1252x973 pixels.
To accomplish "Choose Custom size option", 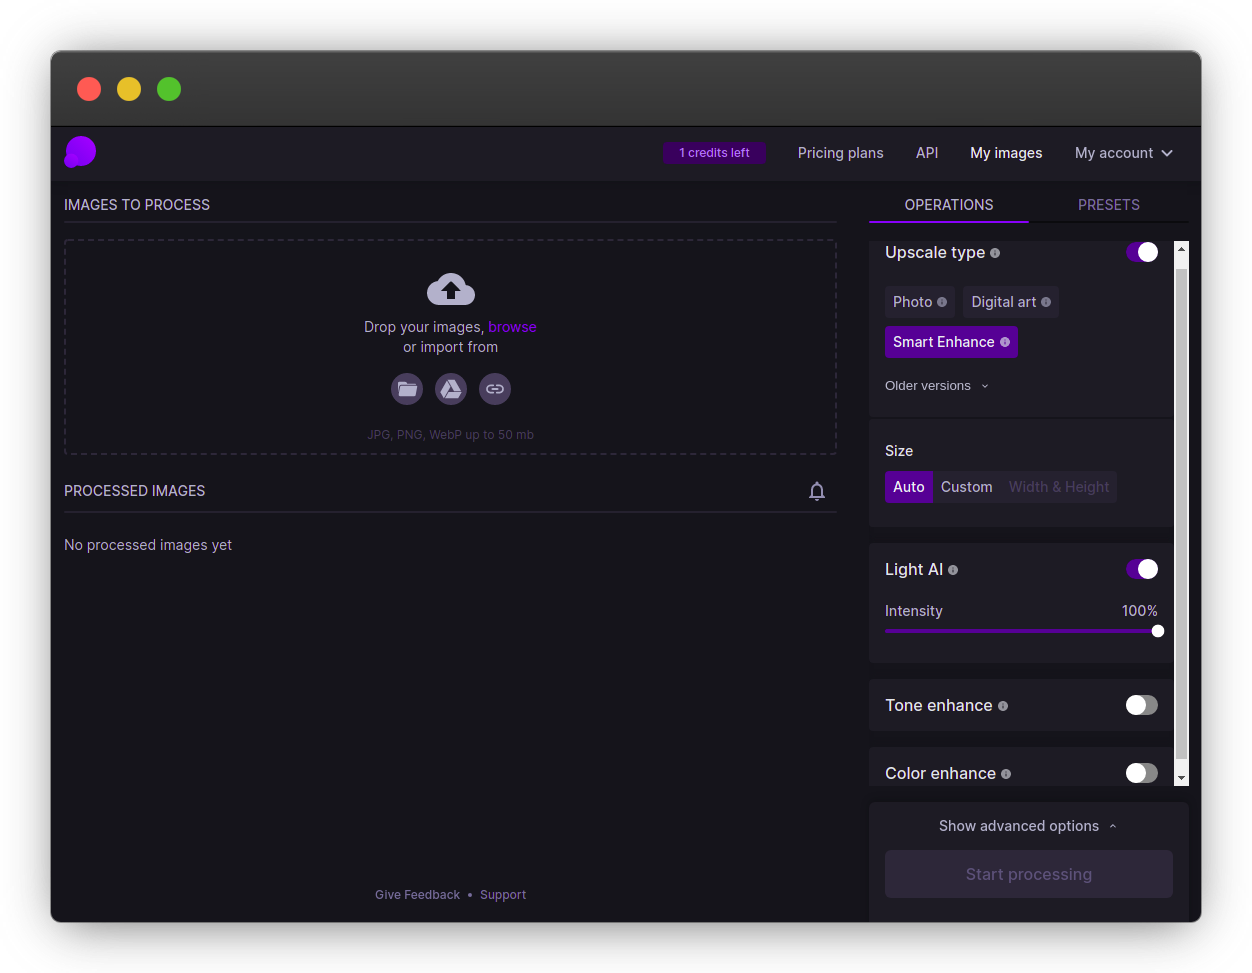I will tap(967, 487).
